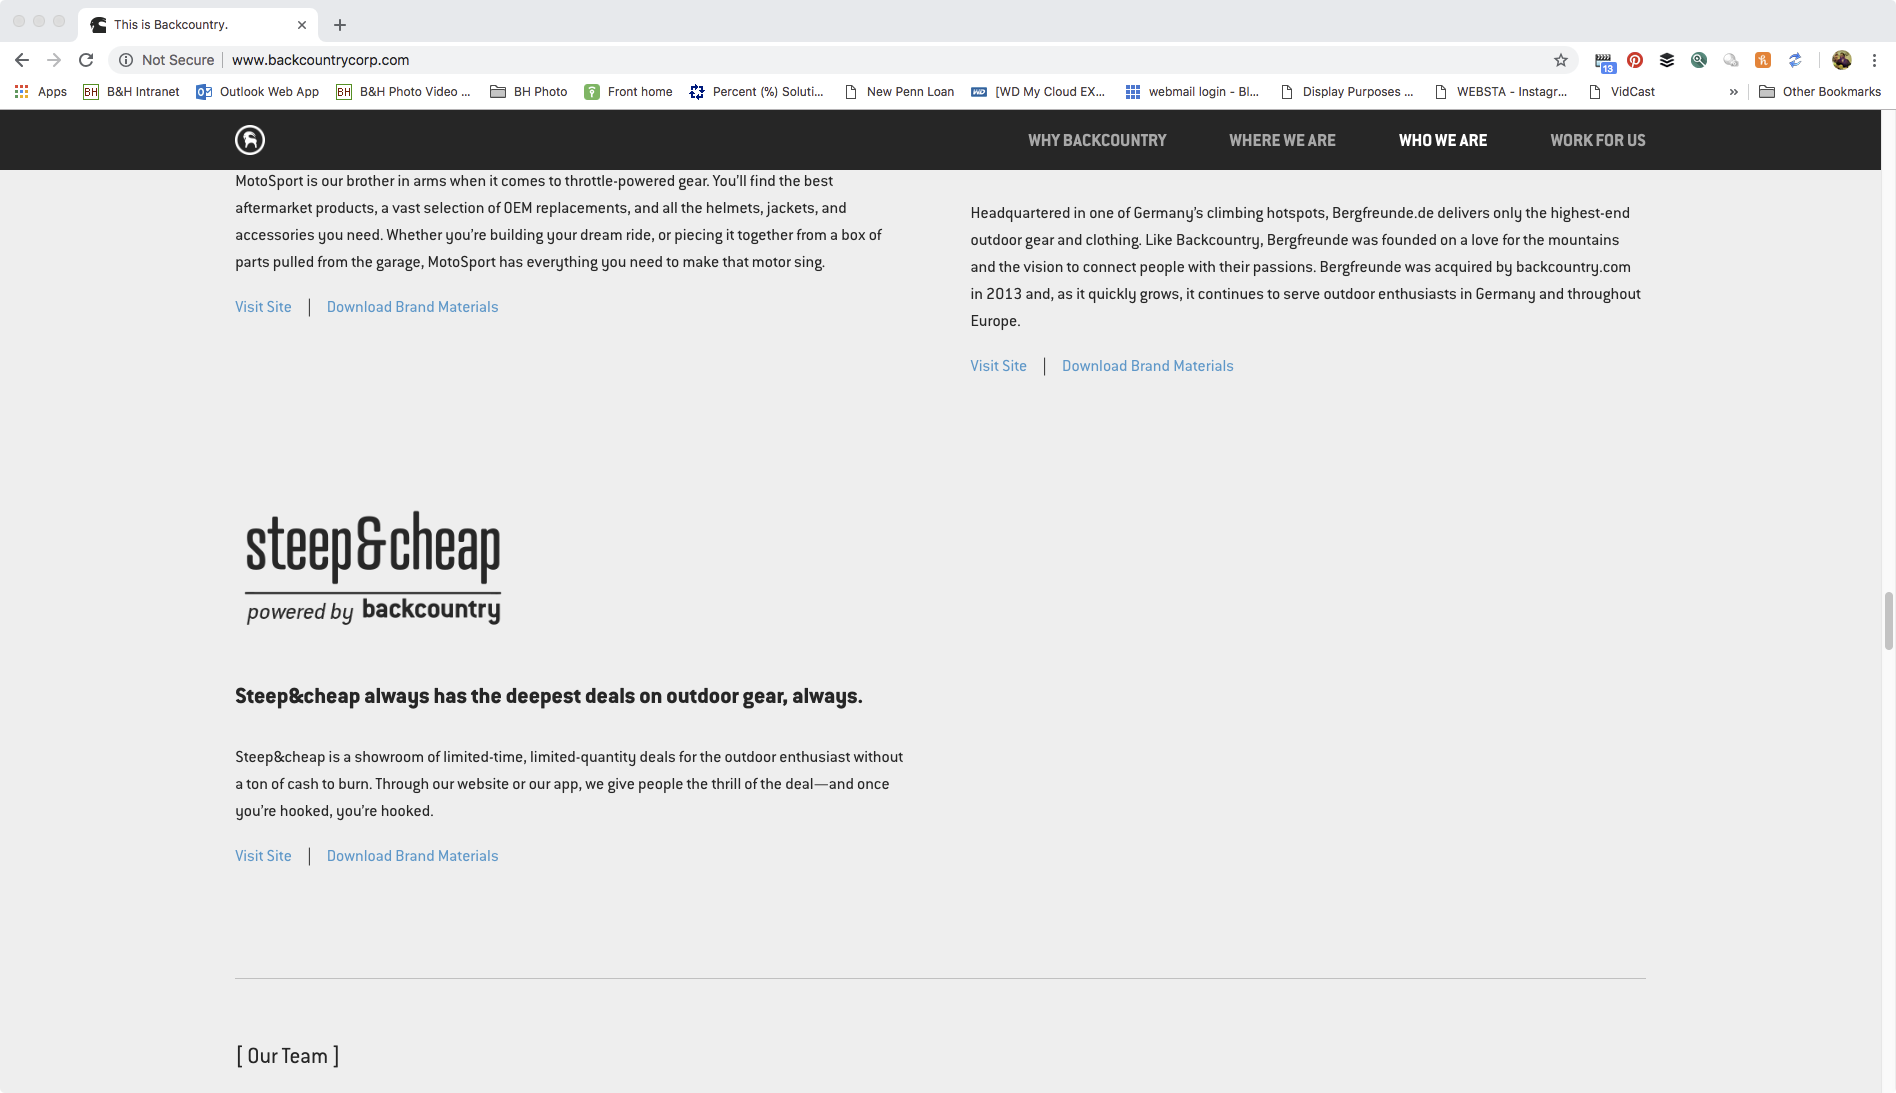Click the Pinterest extension icon
This screenshot has height=1093, width=1896.
click(x=1635, y=60)
